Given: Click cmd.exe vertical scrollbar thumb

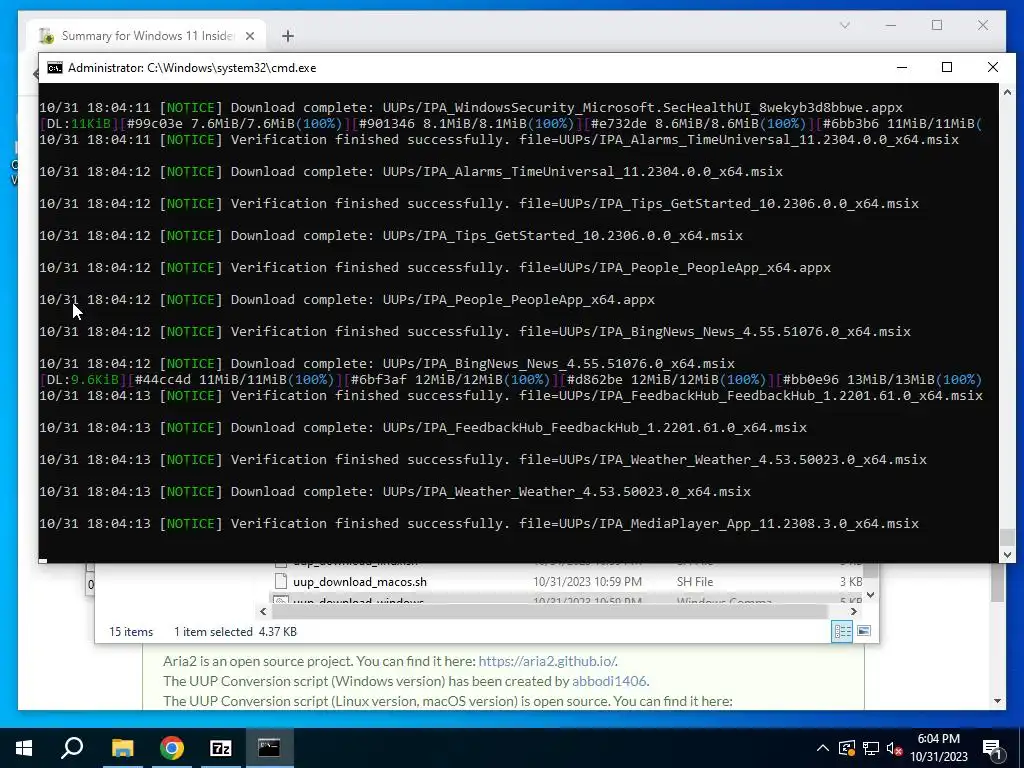Looking at the screenshot, I should pyautogui.click(x=1007, y=537).
